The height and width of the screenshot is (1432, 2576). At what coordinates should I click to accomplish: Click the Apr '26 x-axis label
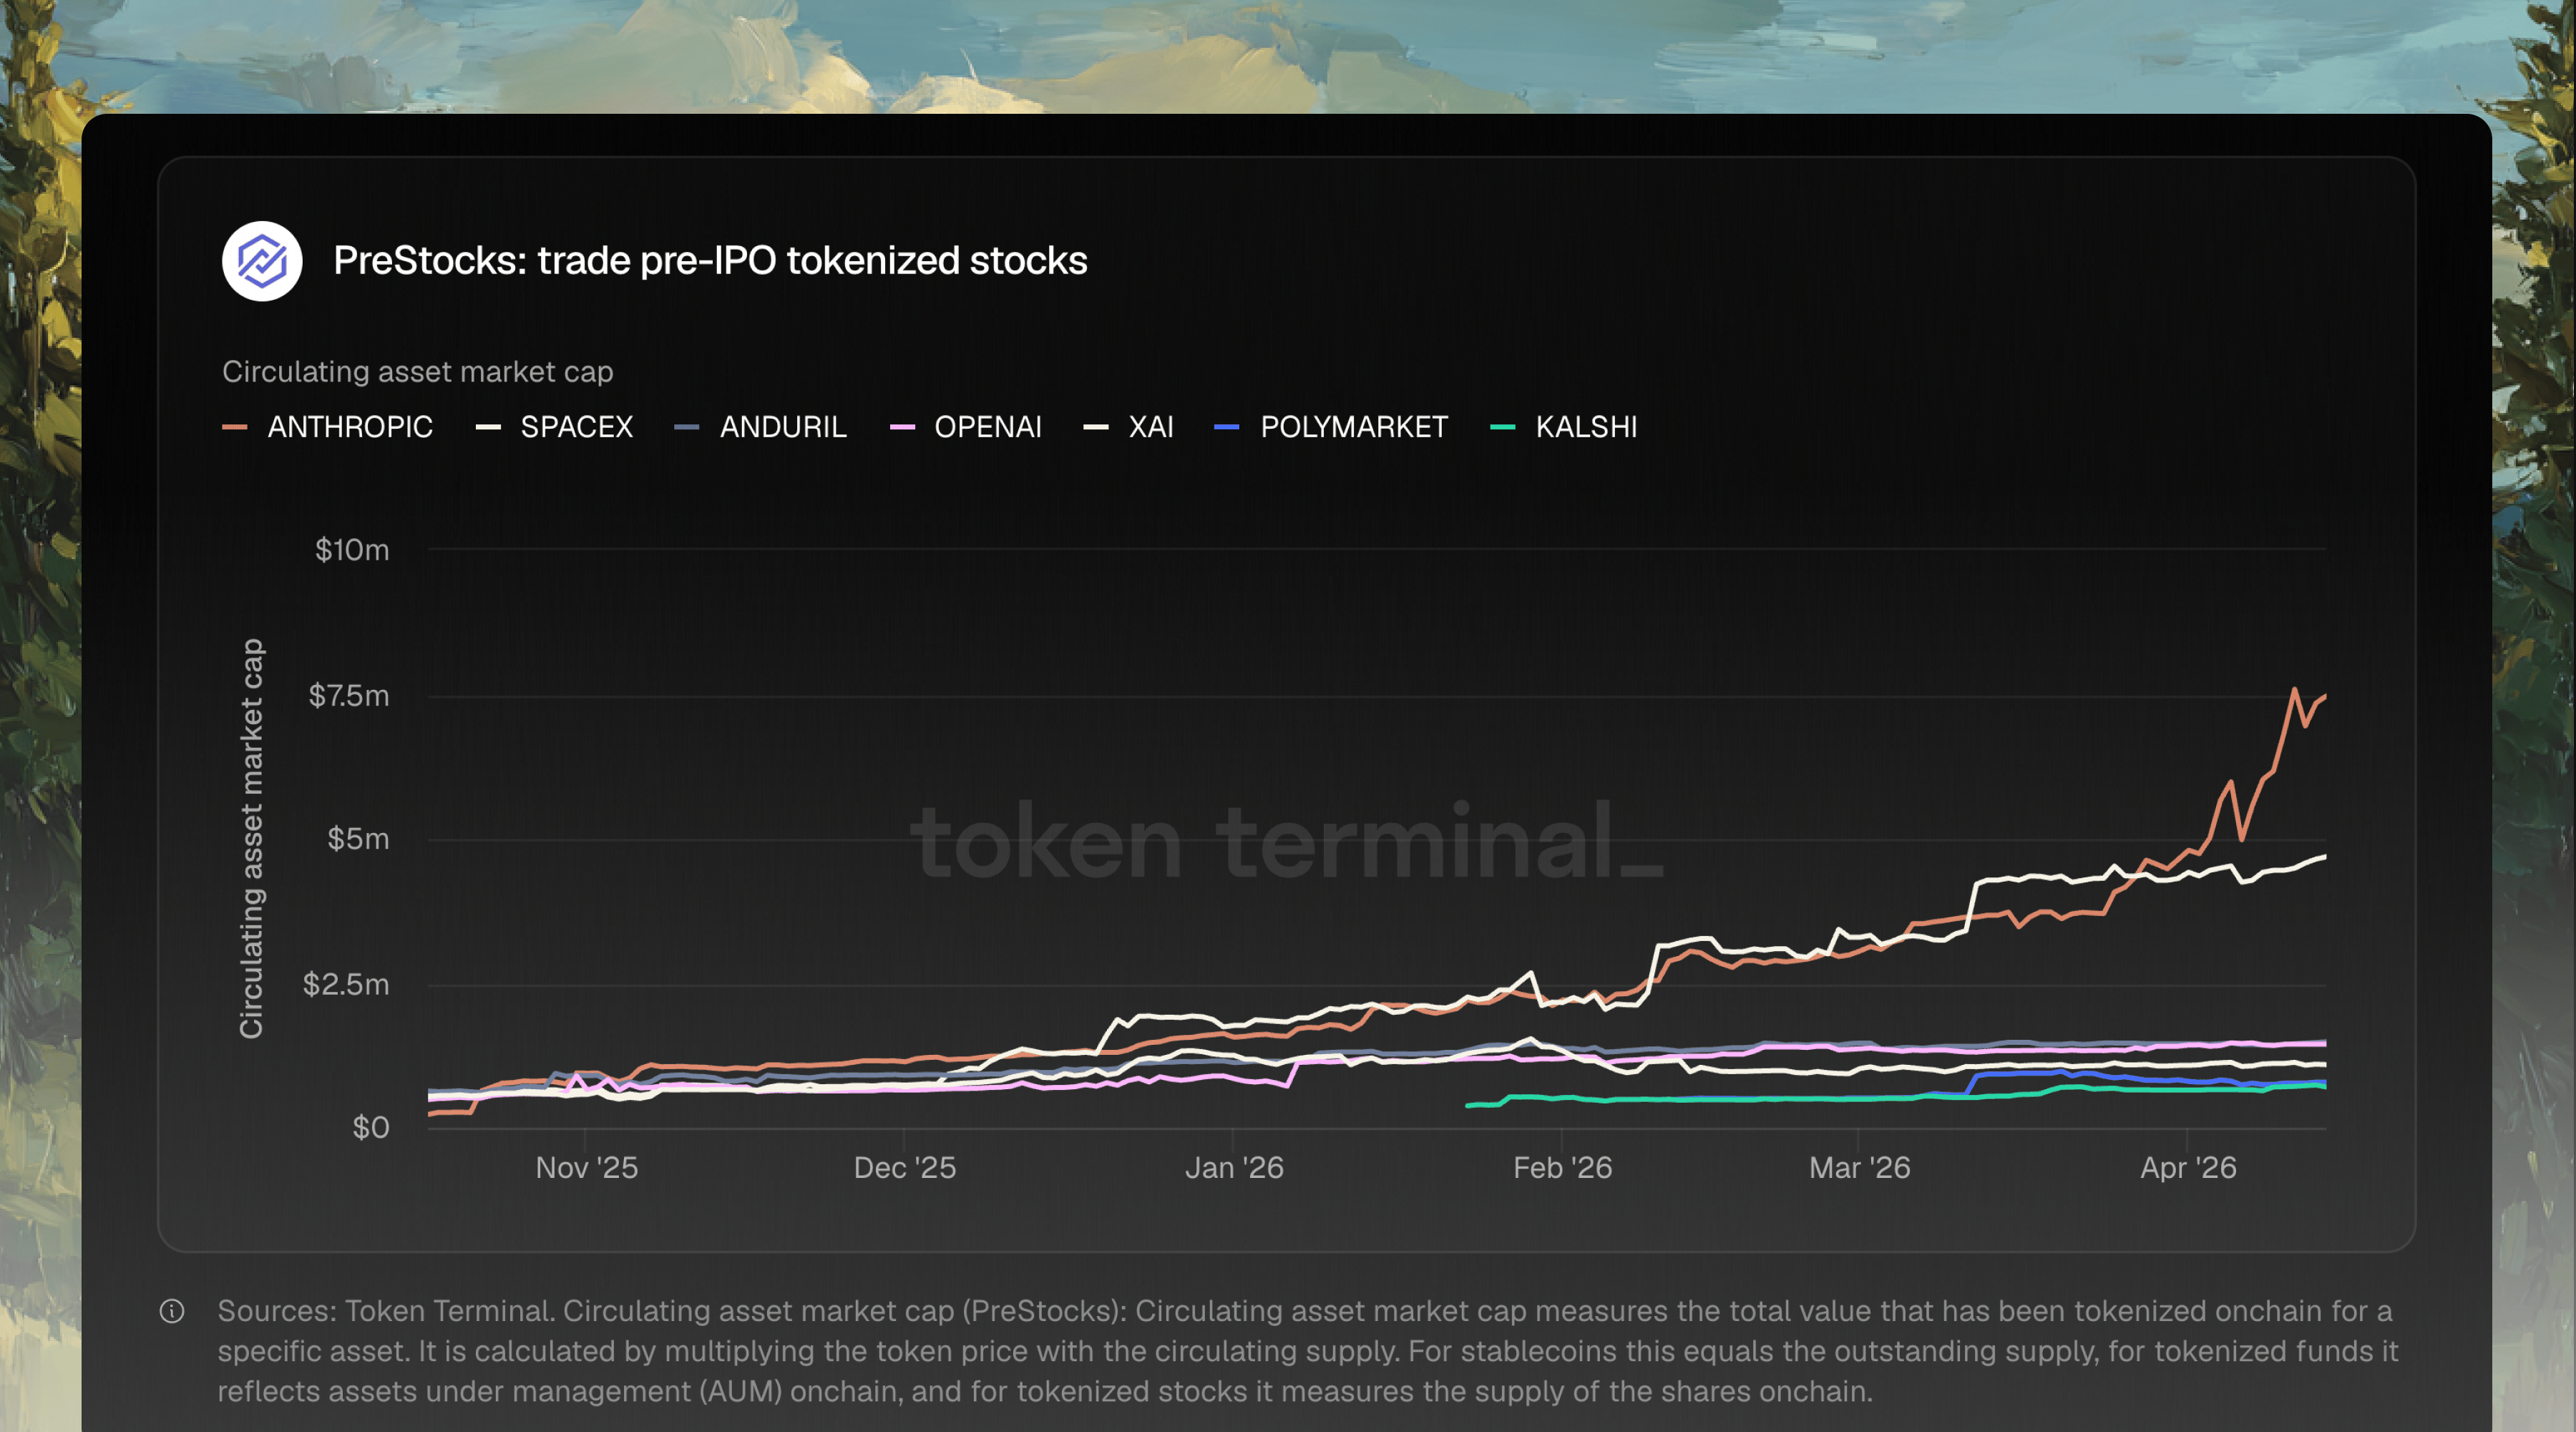[2188, 1168]
